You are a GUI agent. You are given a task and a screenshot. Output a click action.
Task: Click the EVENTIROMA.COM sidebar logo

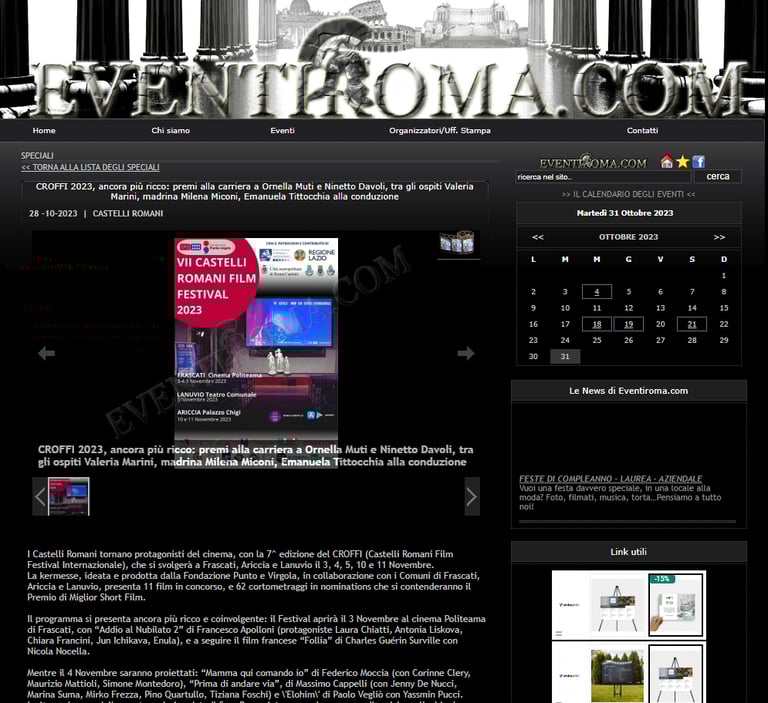point(593,162)
